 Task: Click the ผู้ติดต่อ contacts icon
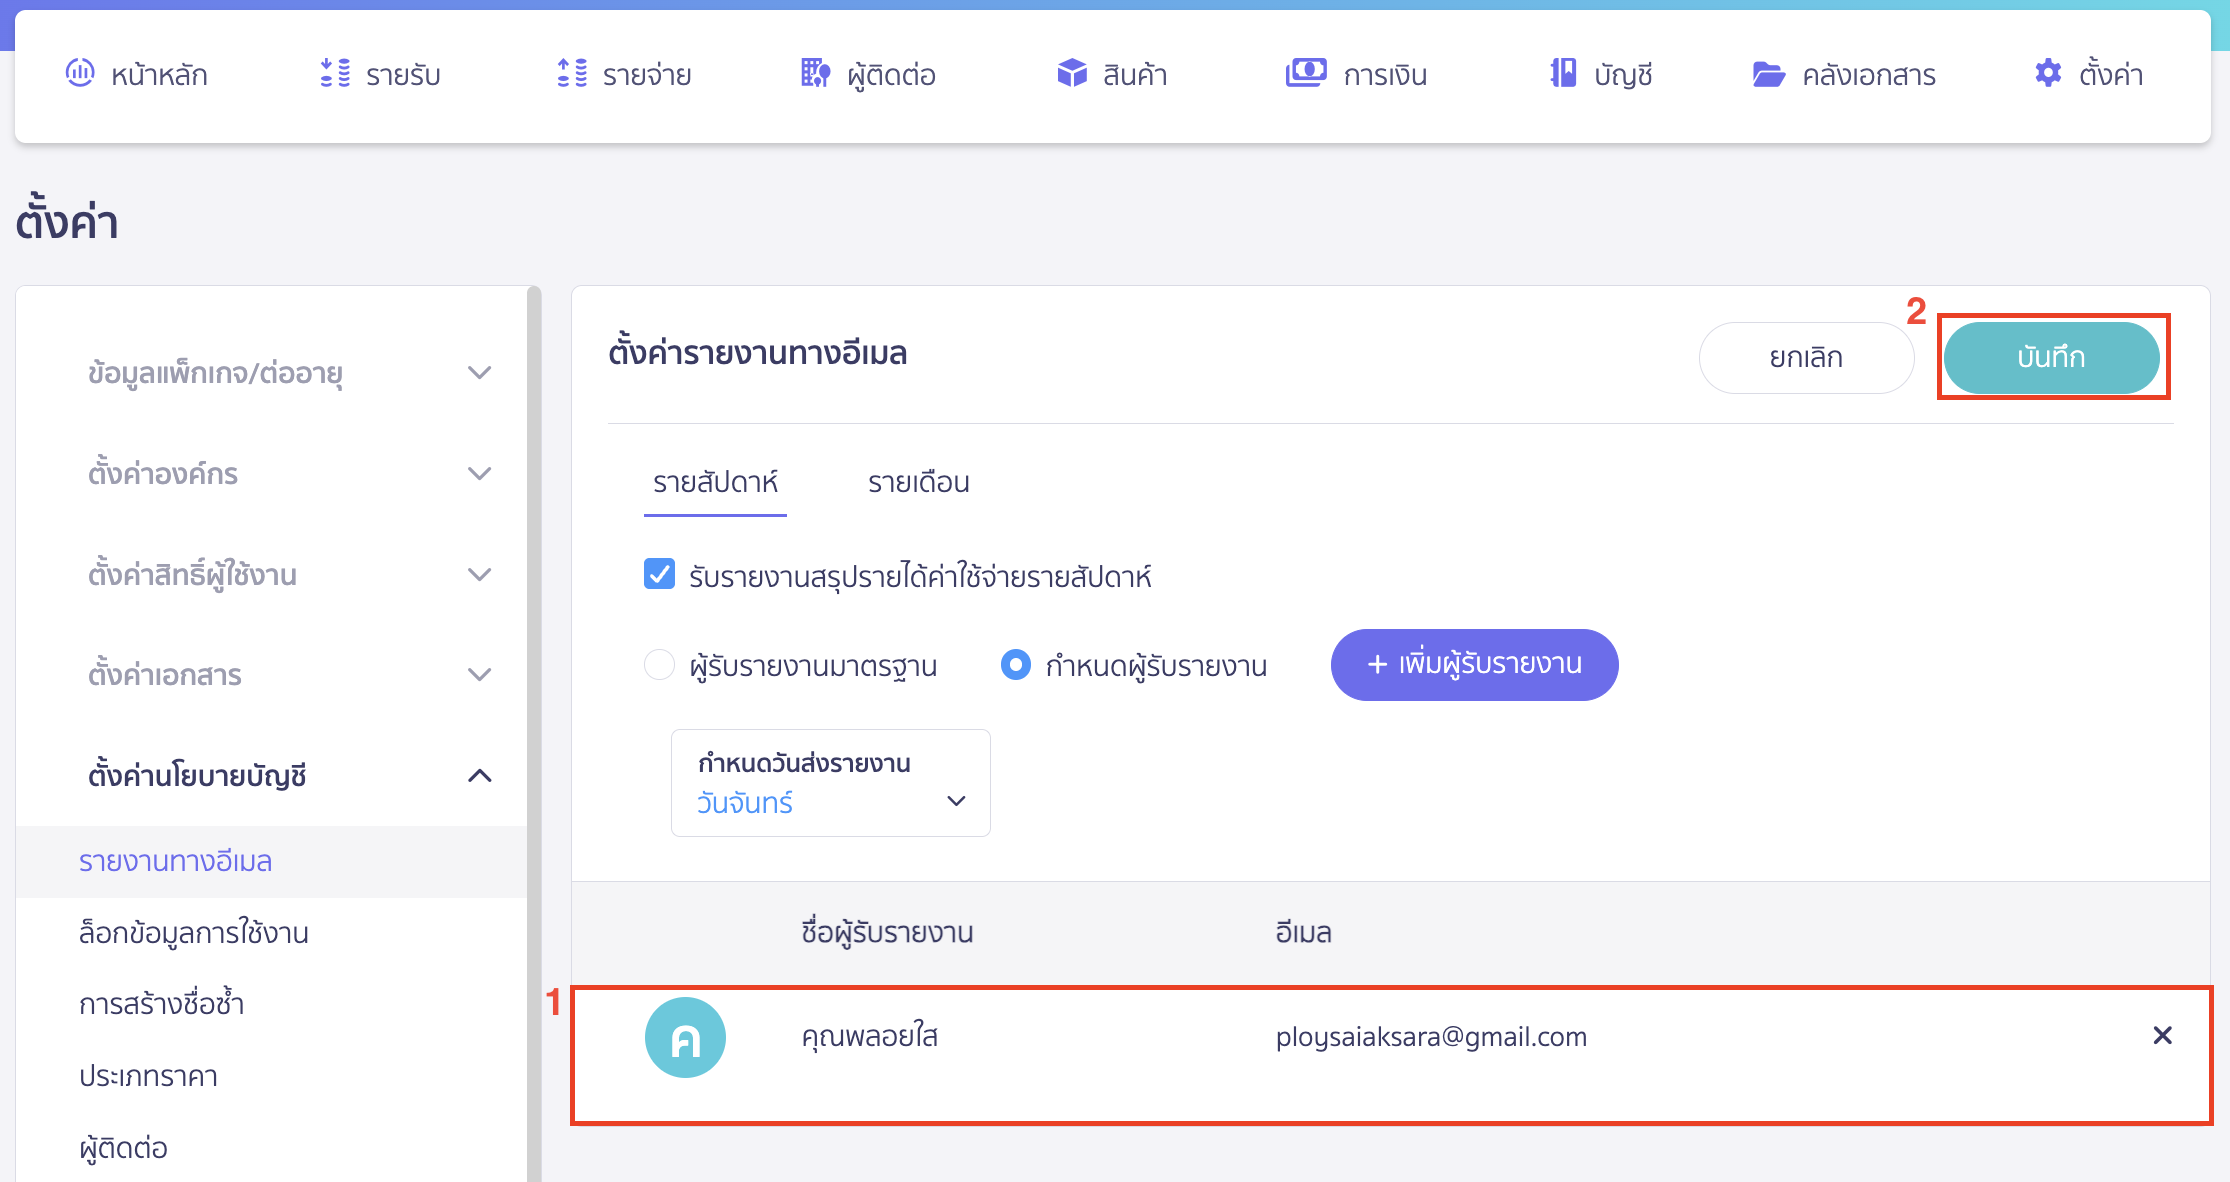[814, 73]
